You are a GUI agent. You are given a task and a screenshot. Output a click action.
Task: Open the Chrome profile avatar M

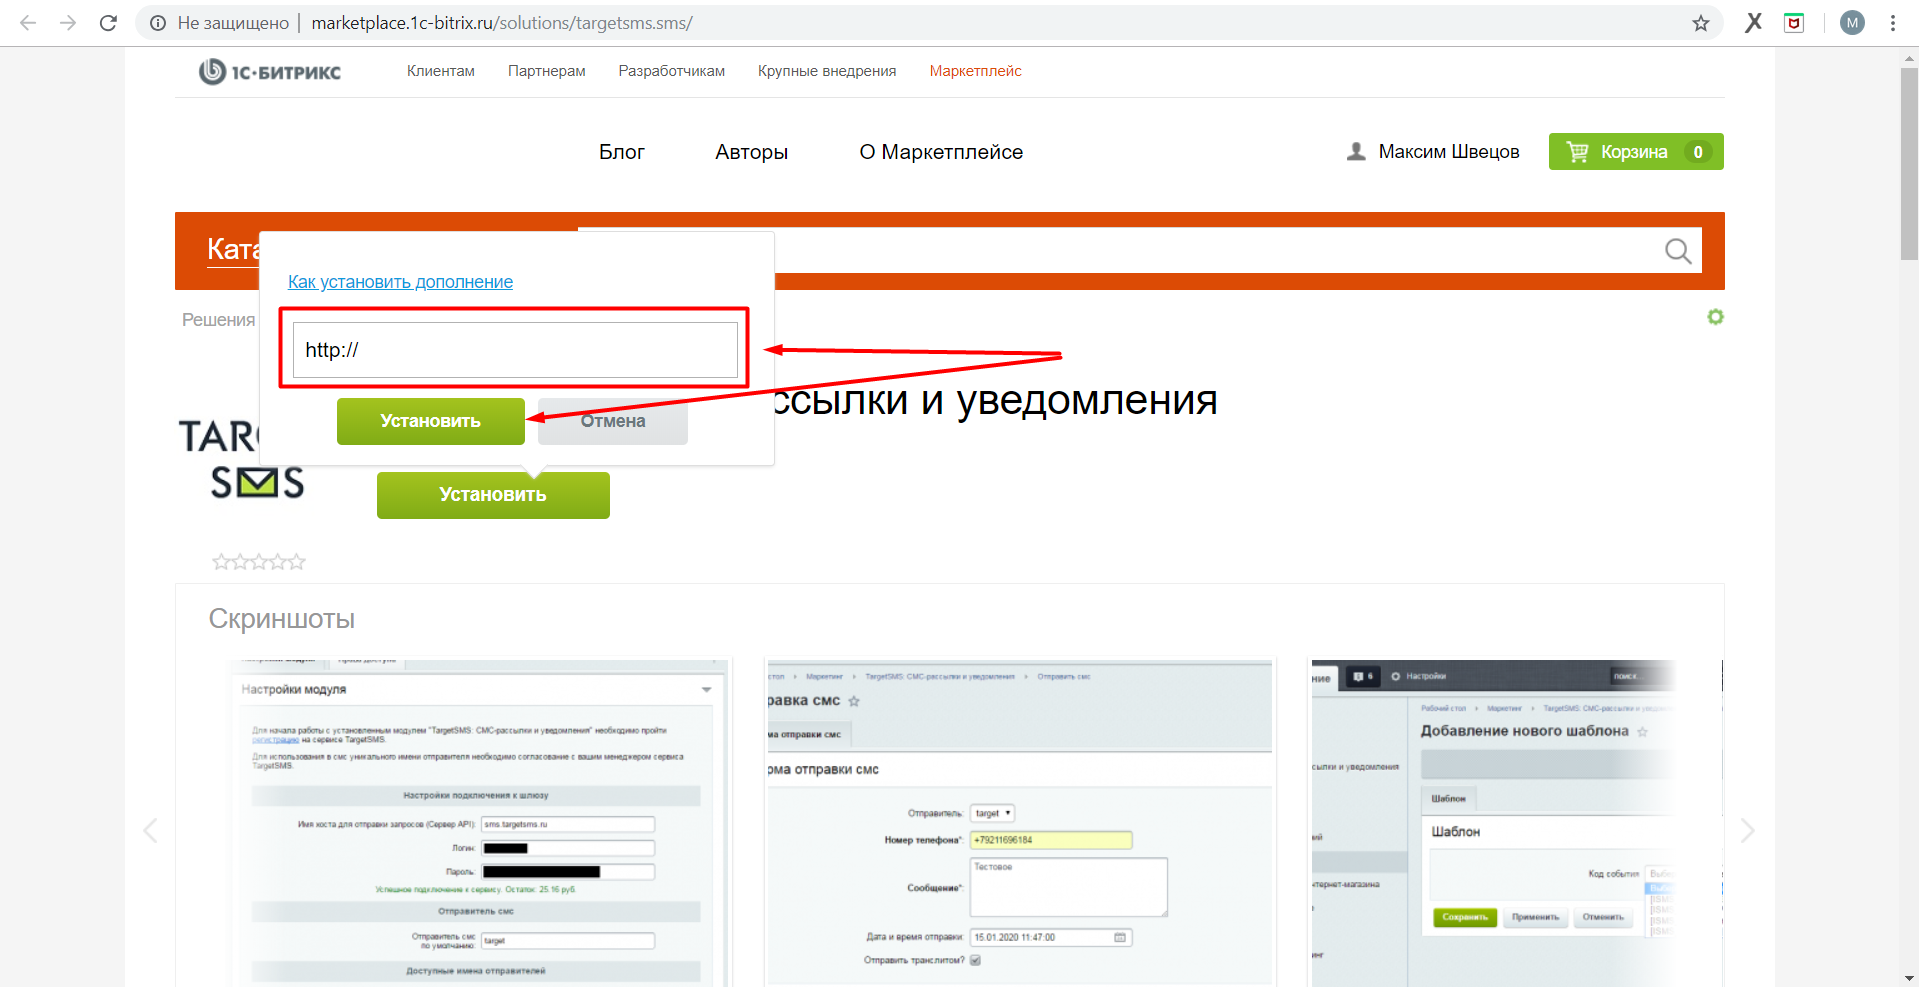tap(1852, 23)
